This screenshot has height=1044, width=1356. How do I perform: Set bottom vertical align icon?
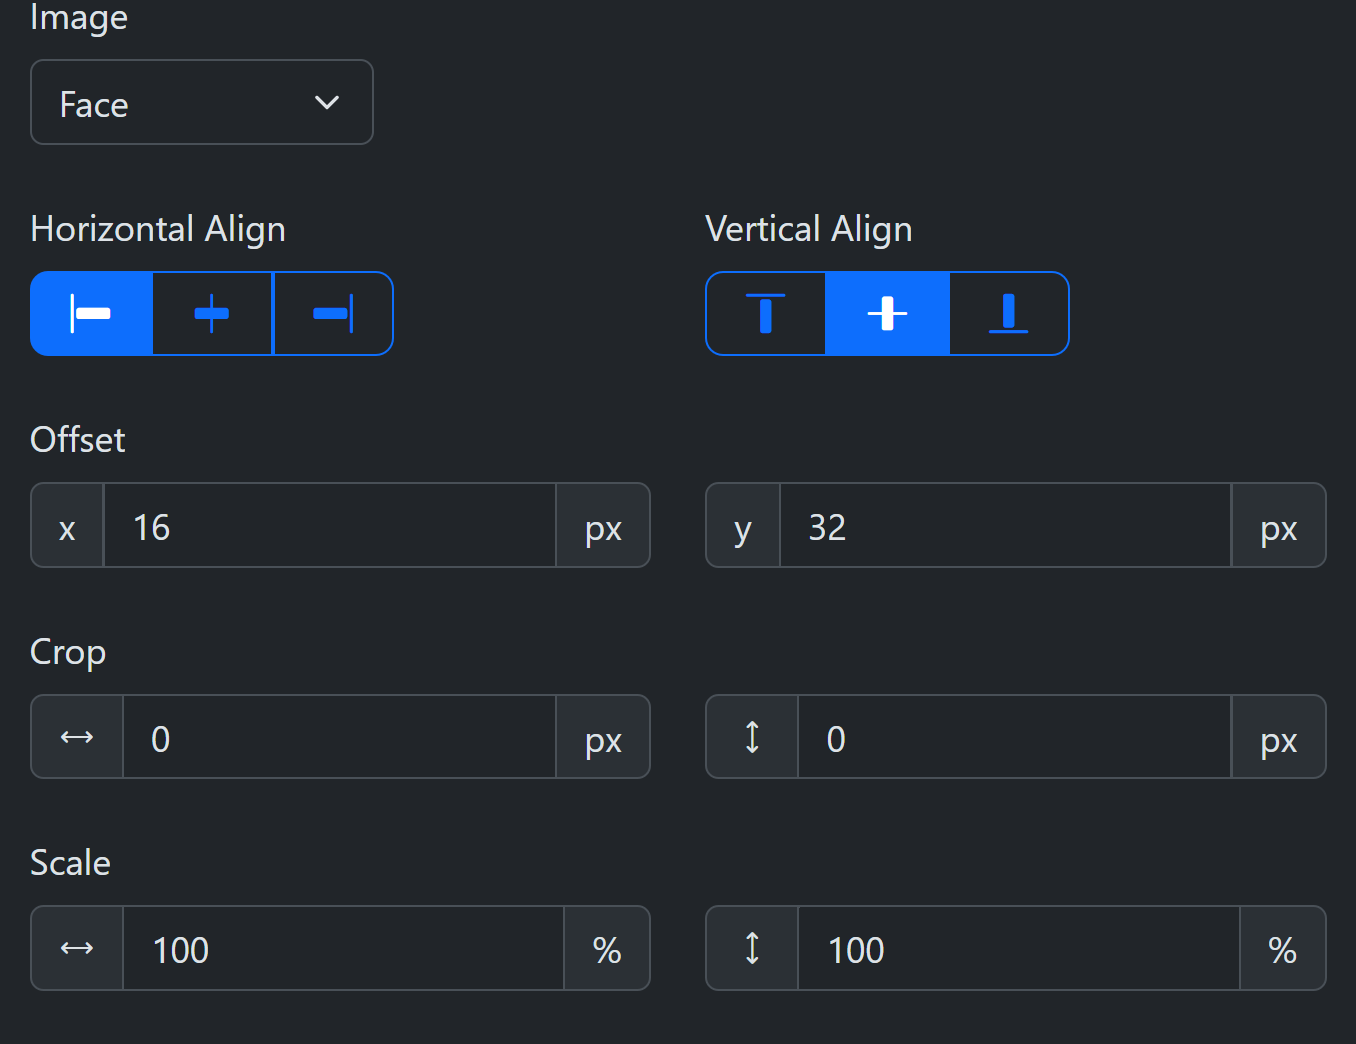tap(1008, 314)
